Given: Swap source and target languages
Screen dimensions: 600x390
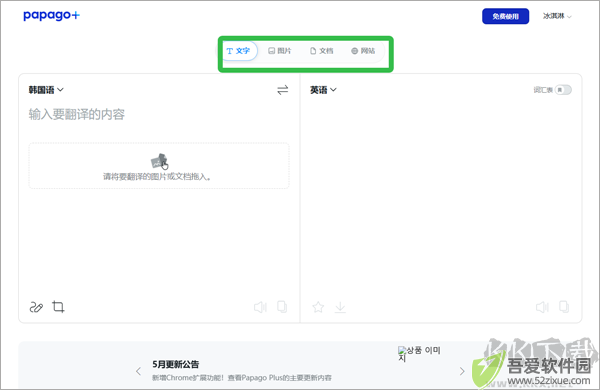Looking at the screenshot, I should click(283, 90).
